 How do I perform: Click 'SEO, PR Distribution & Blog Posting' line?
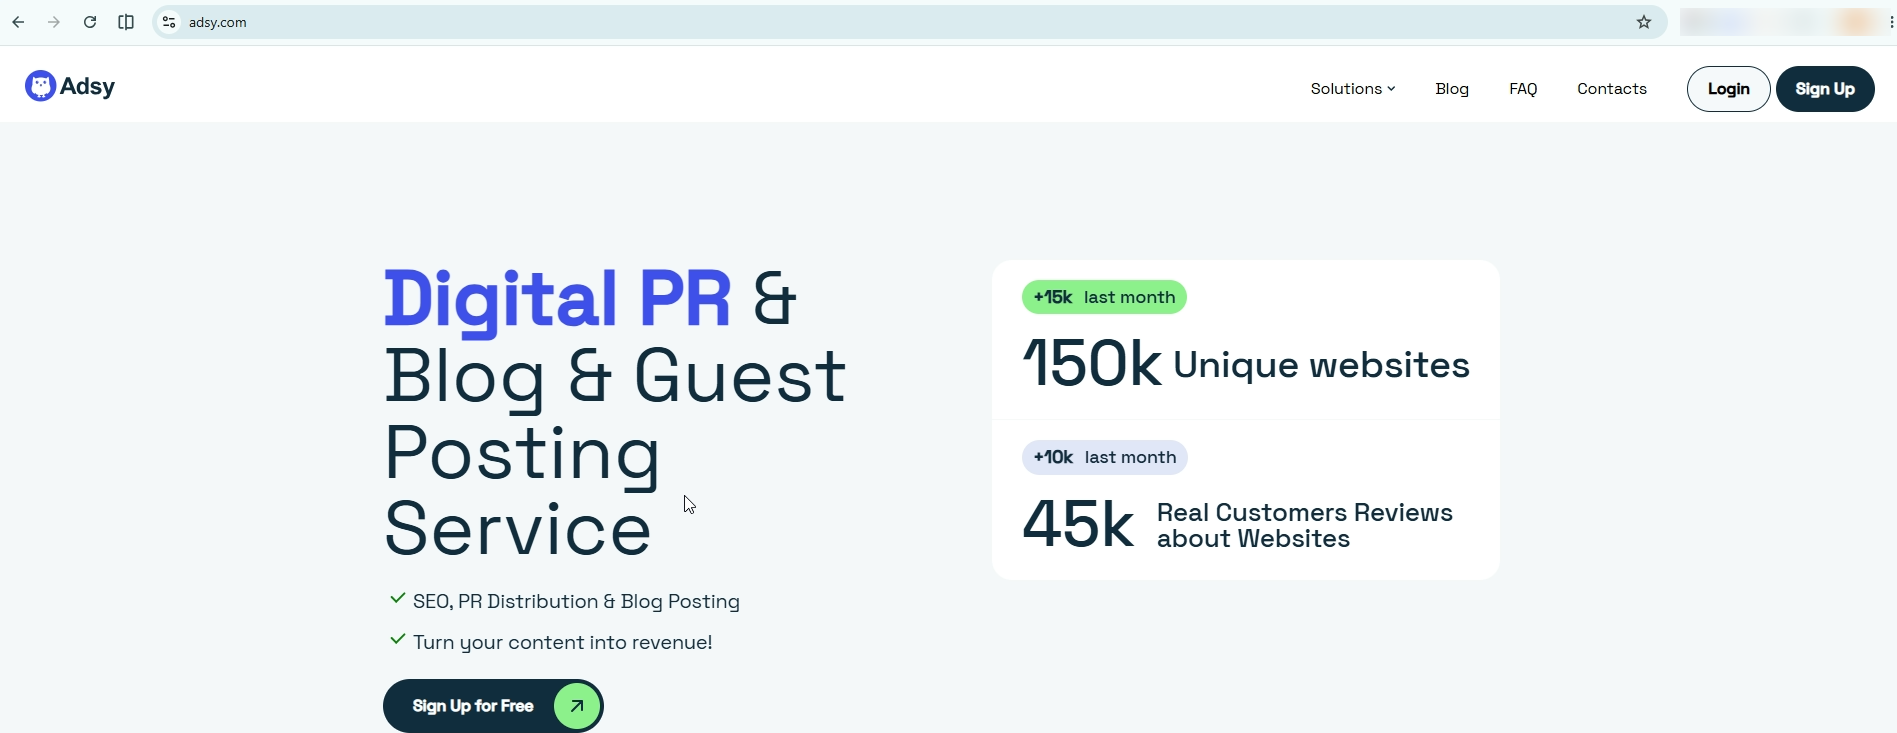pyautogui.click(x=576, y=601)
